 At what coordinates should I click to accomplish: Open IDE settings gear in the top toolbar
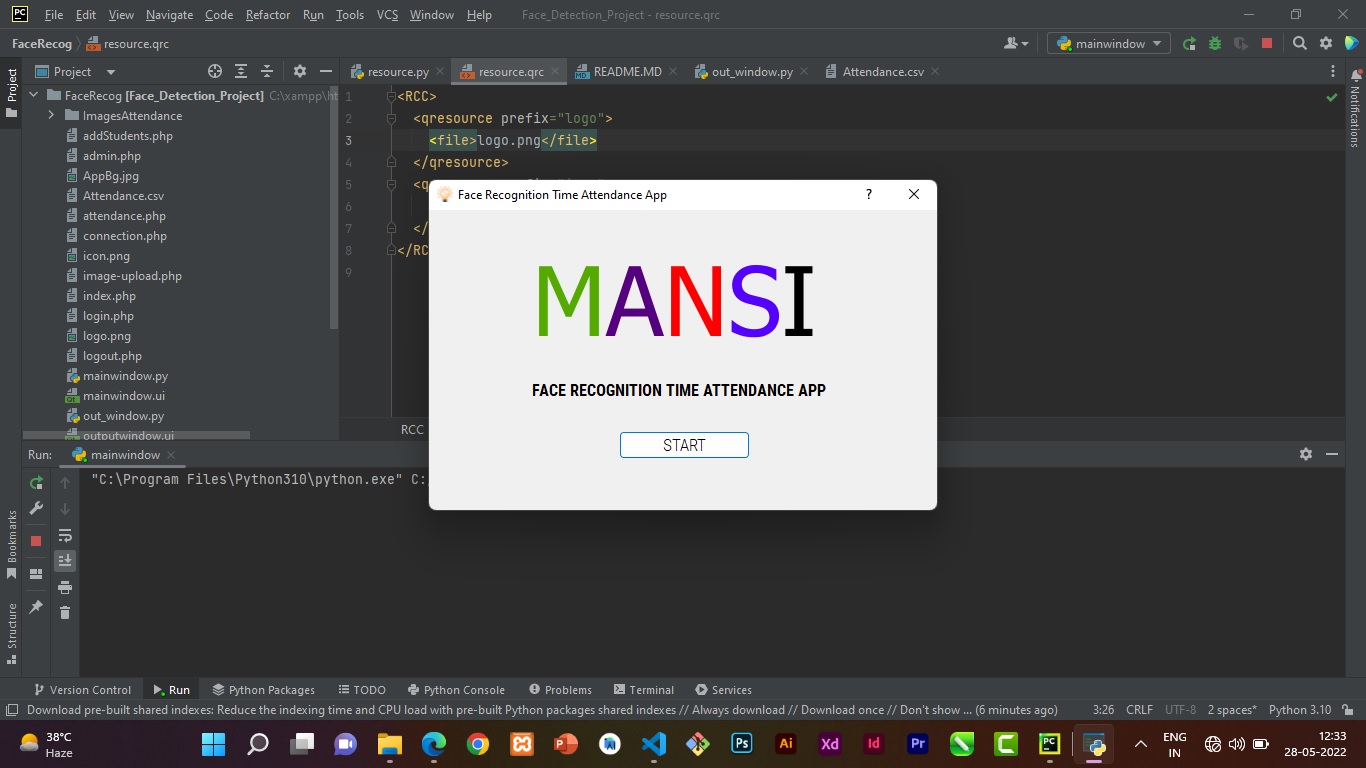(1326, 44)
